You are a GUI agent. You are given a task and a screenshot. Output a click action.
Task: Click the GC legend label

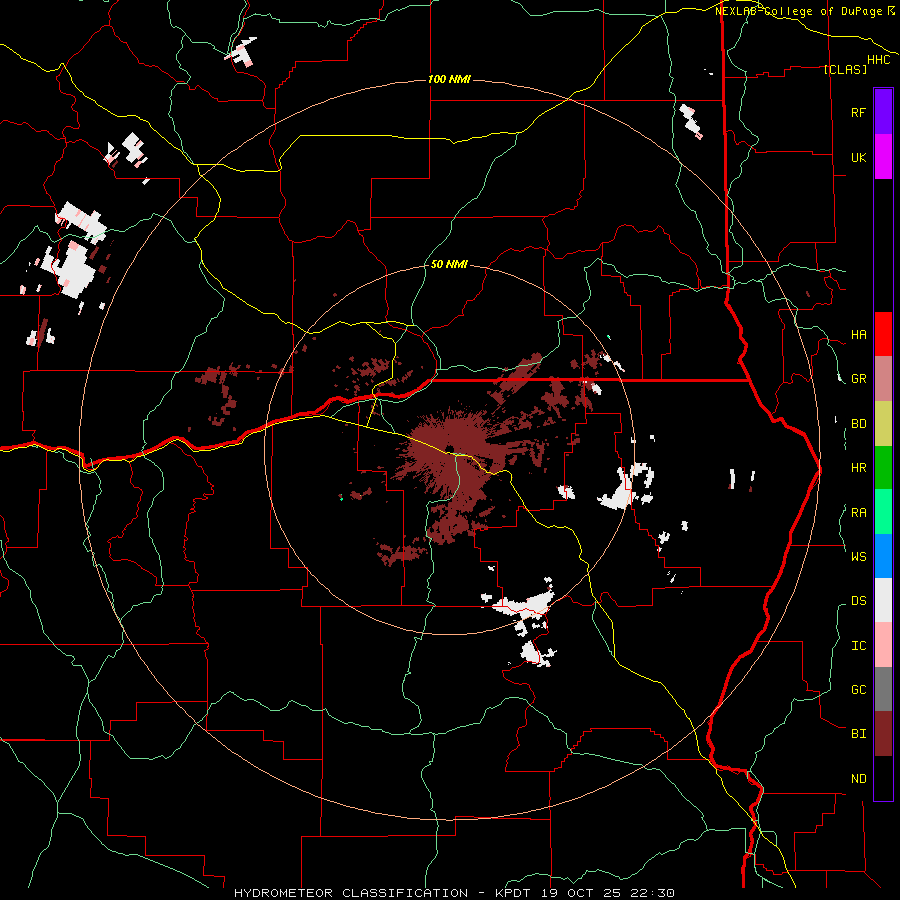[858, 690]
